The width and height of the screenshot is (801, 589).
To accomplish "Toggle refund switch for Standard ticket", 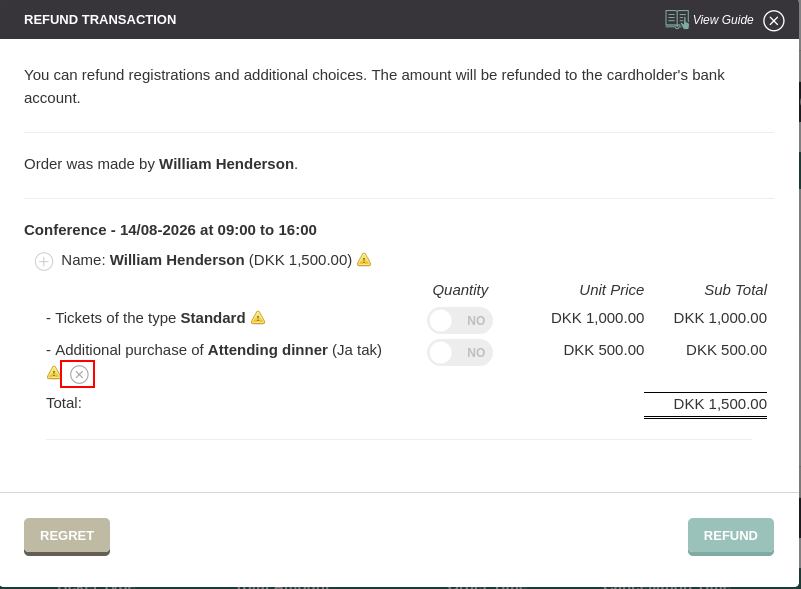I will 460,320.
